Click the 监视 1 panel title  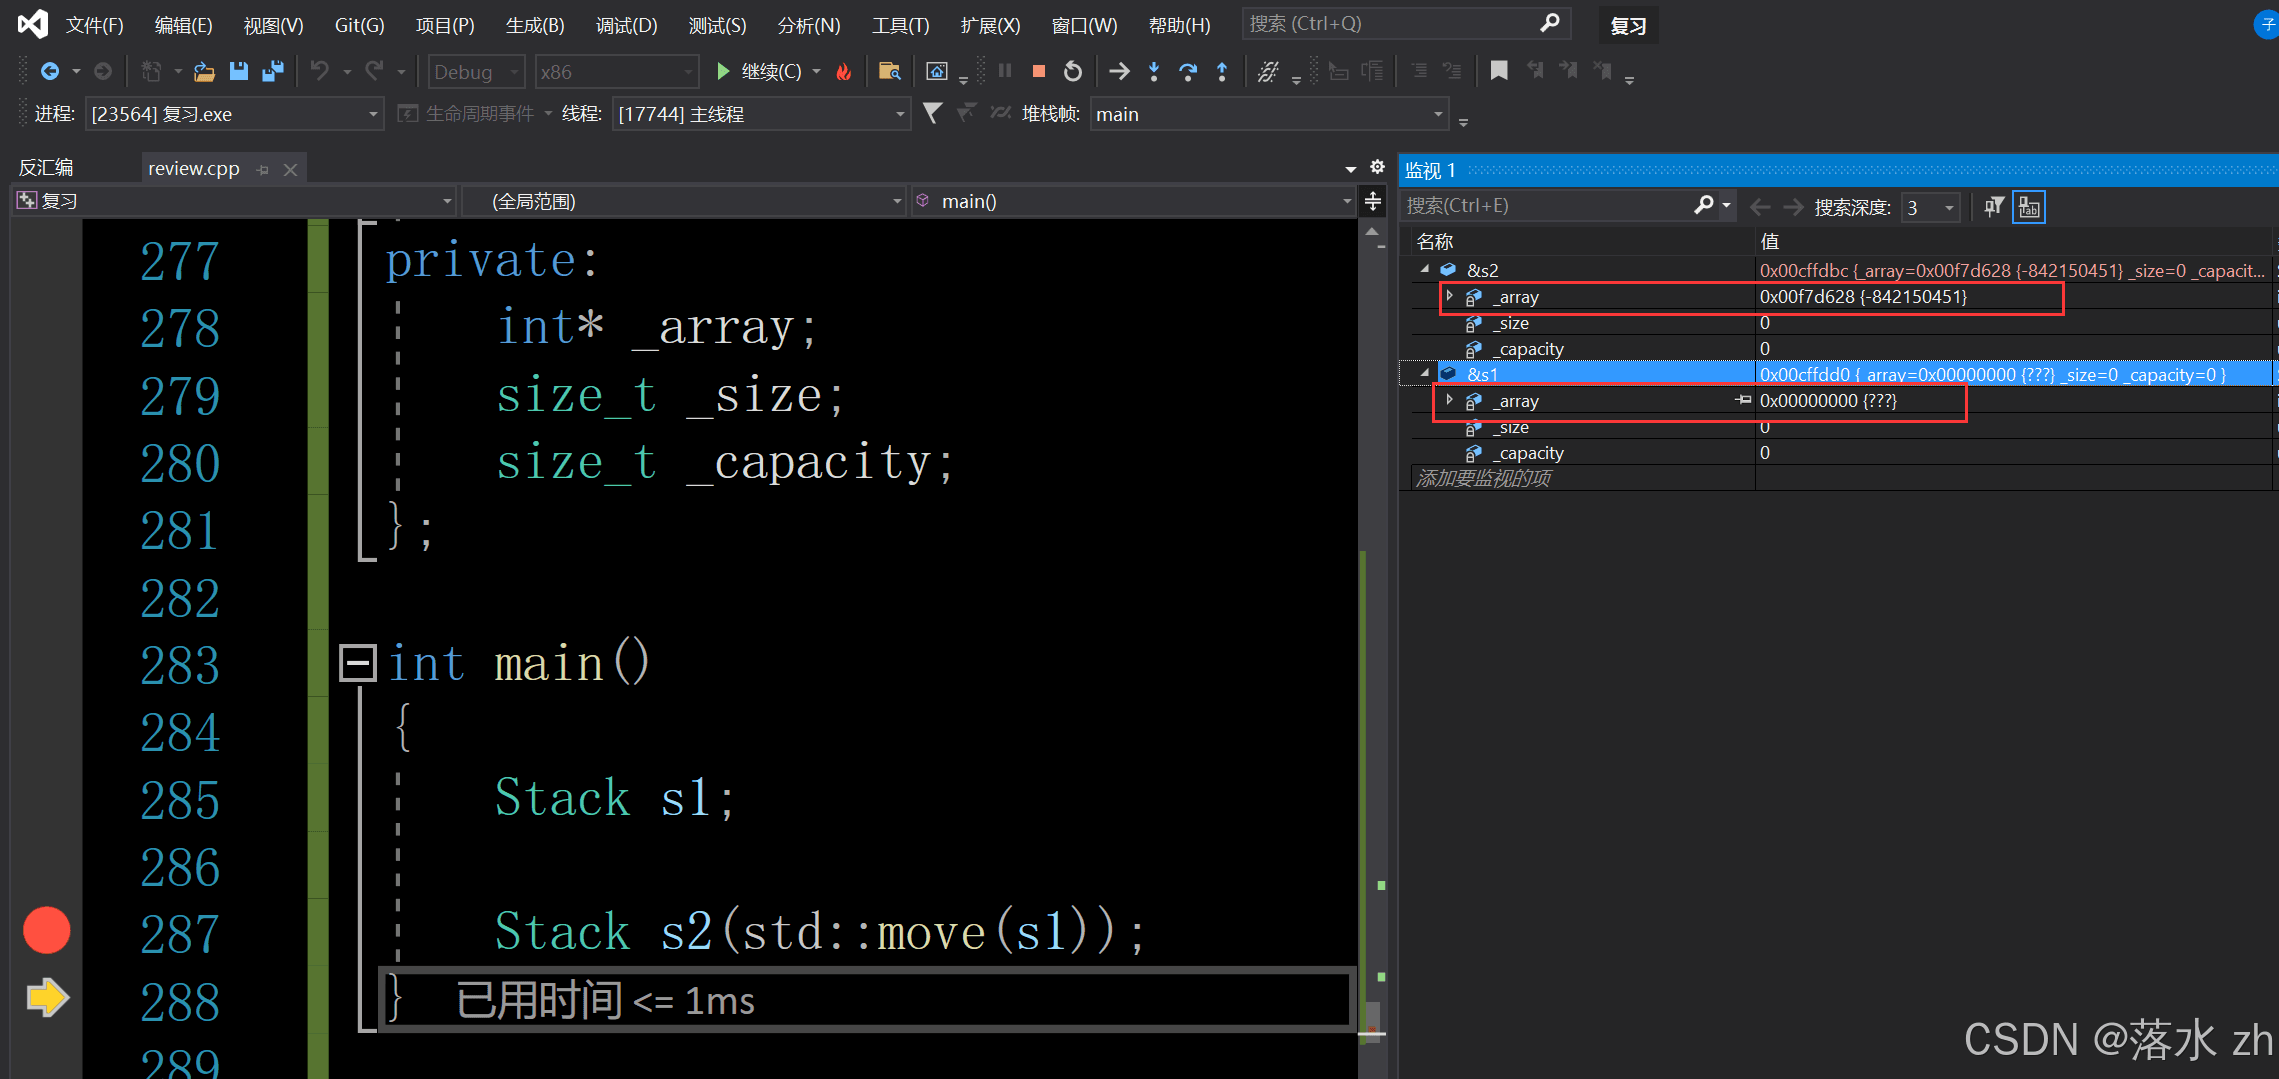[1430, 170]
